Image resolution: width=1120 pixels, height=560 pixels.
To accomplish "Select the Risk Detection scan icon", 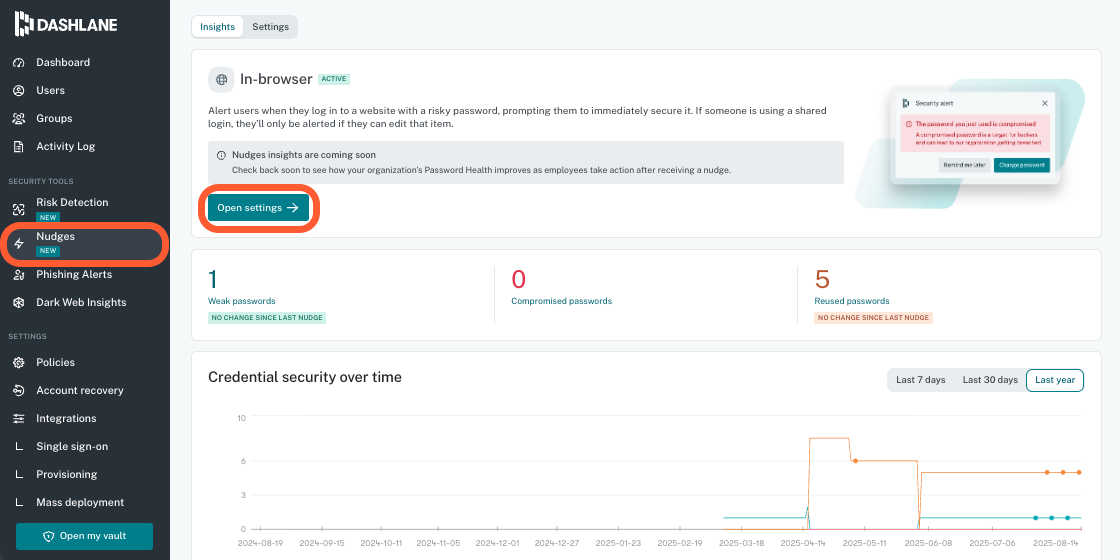I will [x=19, y=209].
